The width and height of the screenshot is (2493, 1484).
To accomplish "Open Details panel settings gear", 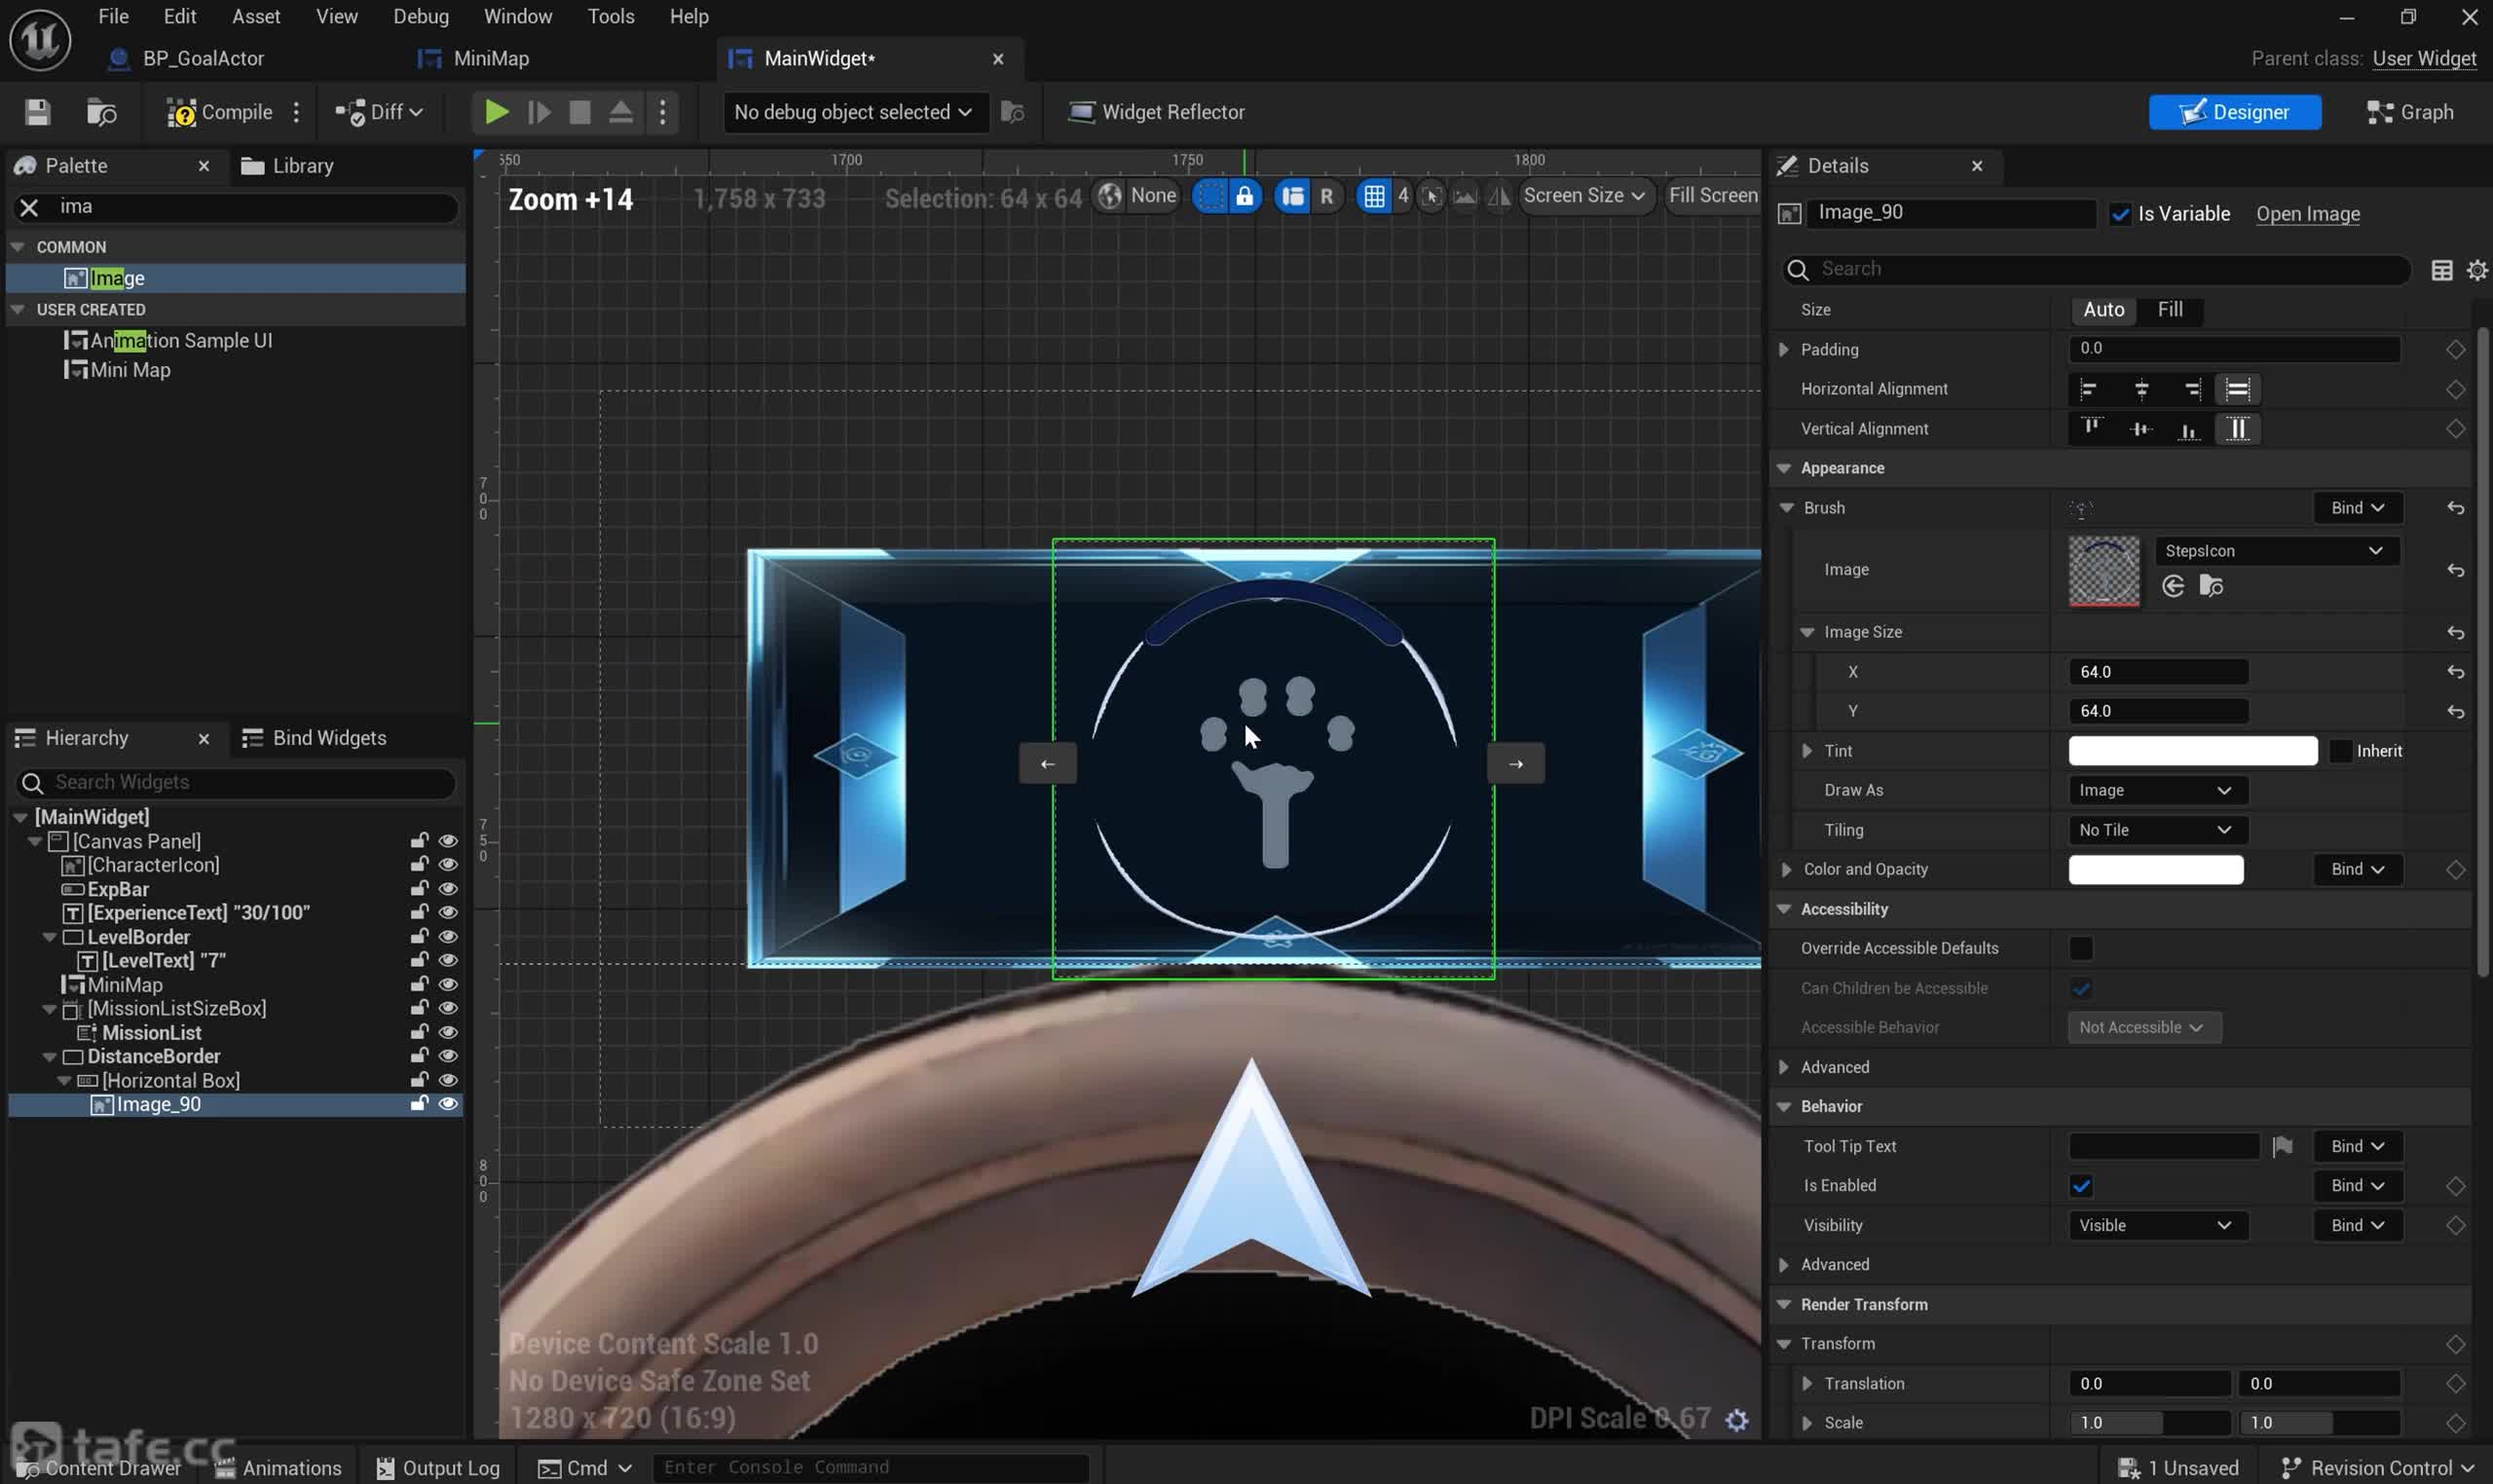I will pyautogui.click(x=2476, y=270).
